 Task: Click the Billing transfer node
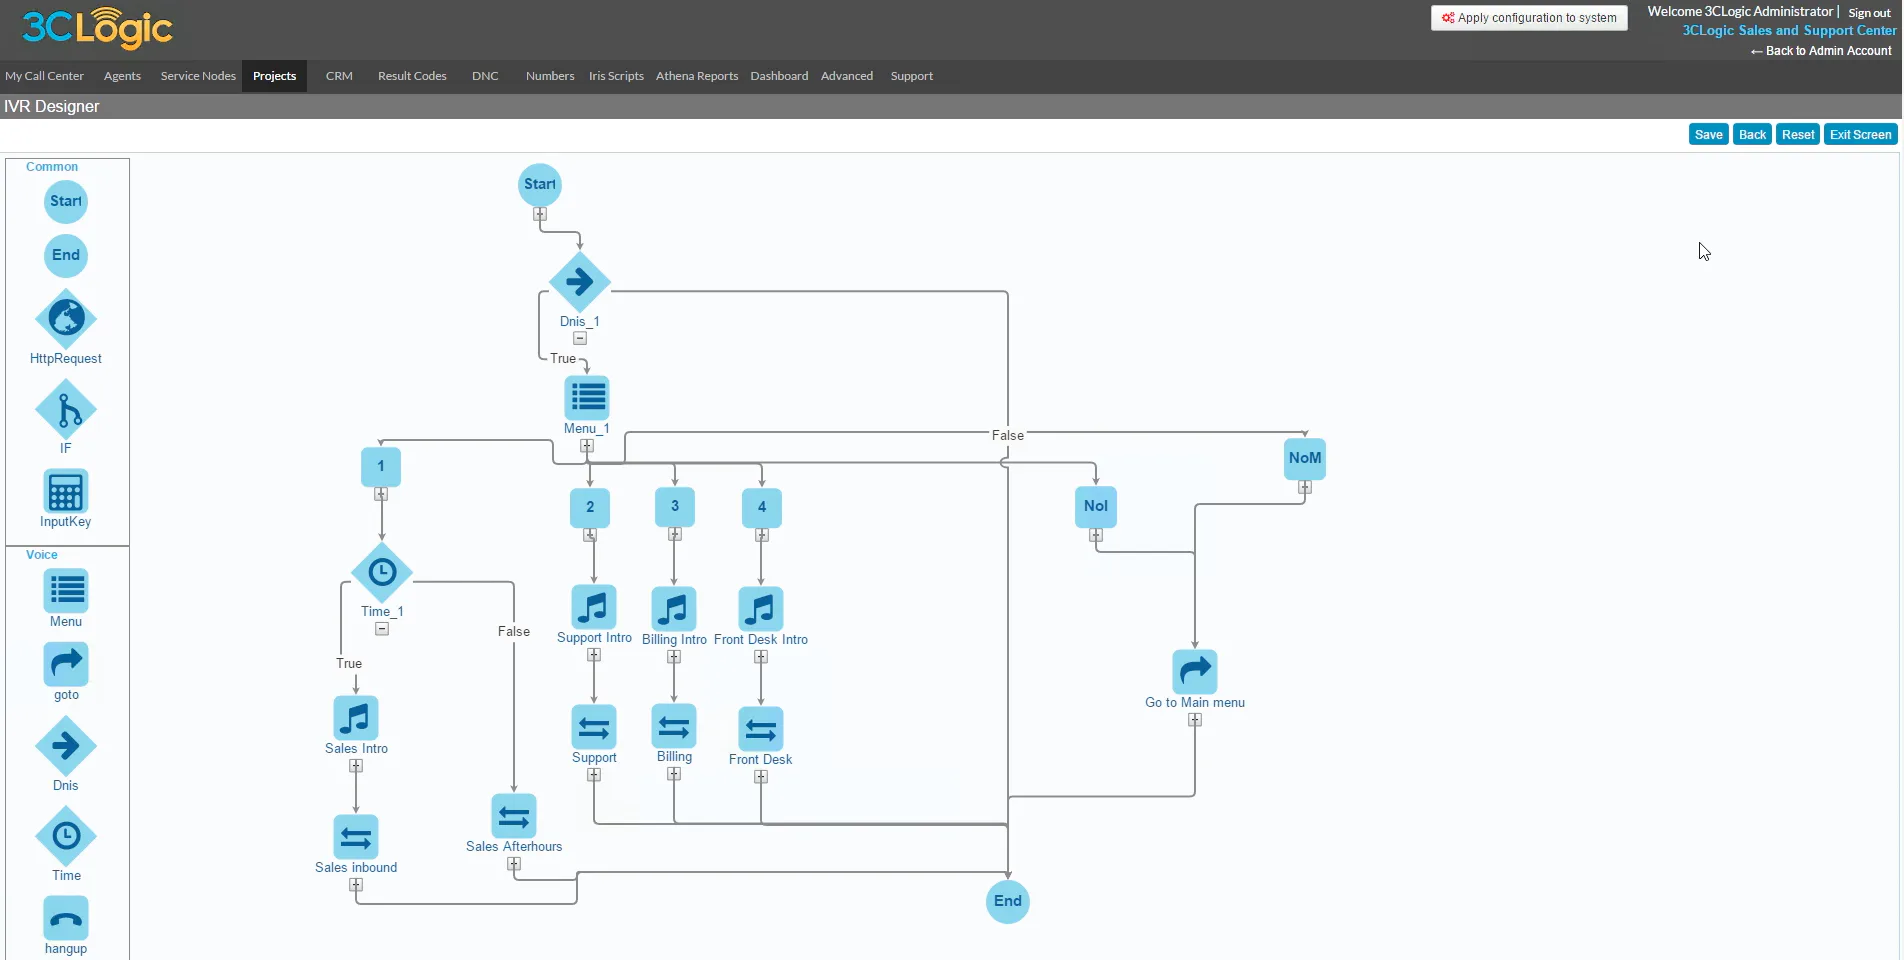tap(674, 726)
